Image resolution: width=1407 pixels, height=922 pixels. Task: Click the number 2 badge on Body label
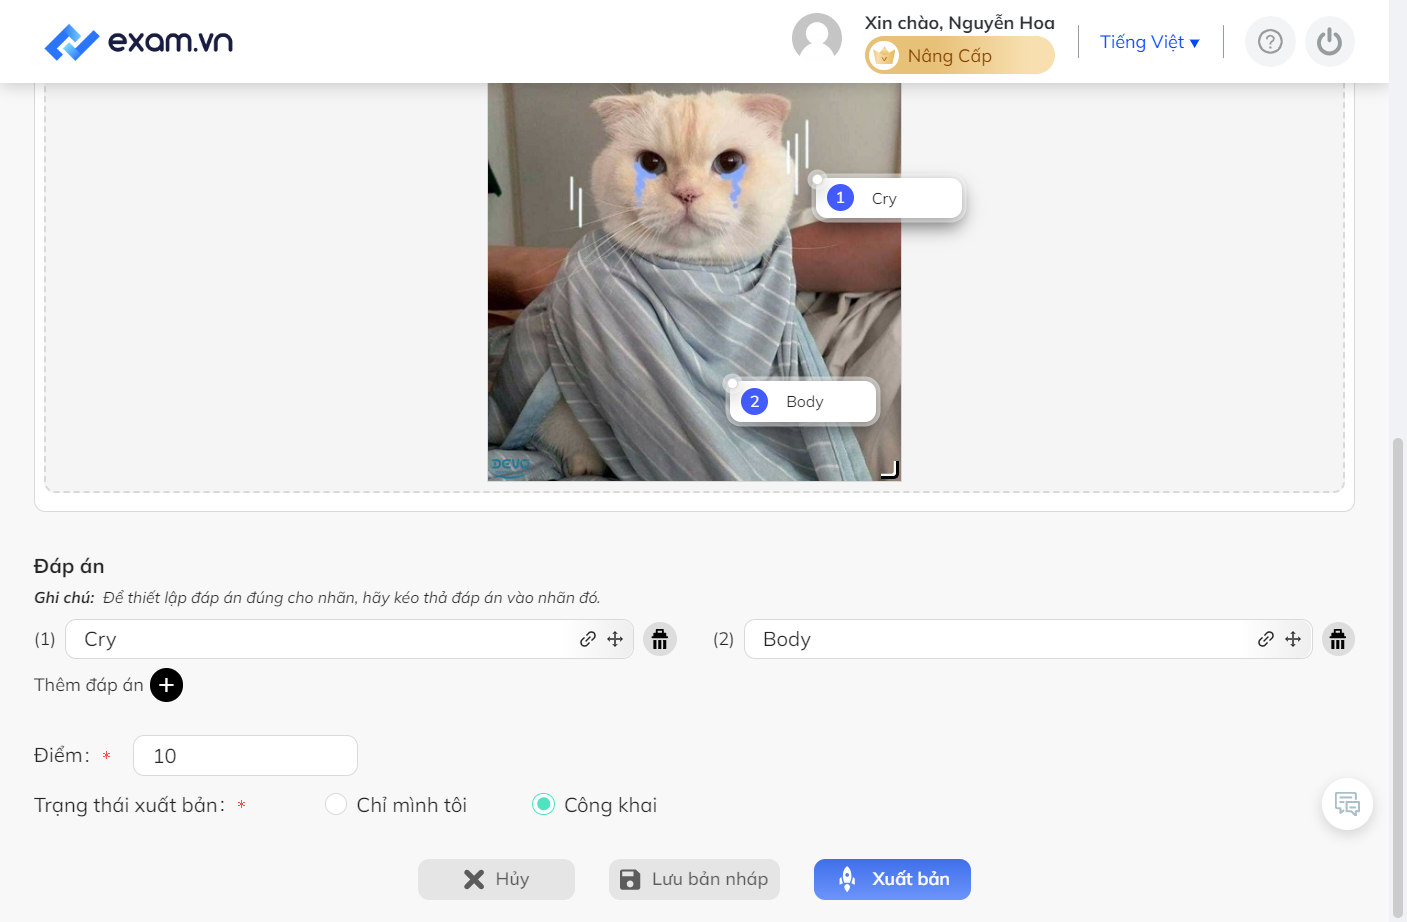click(755, 402)
